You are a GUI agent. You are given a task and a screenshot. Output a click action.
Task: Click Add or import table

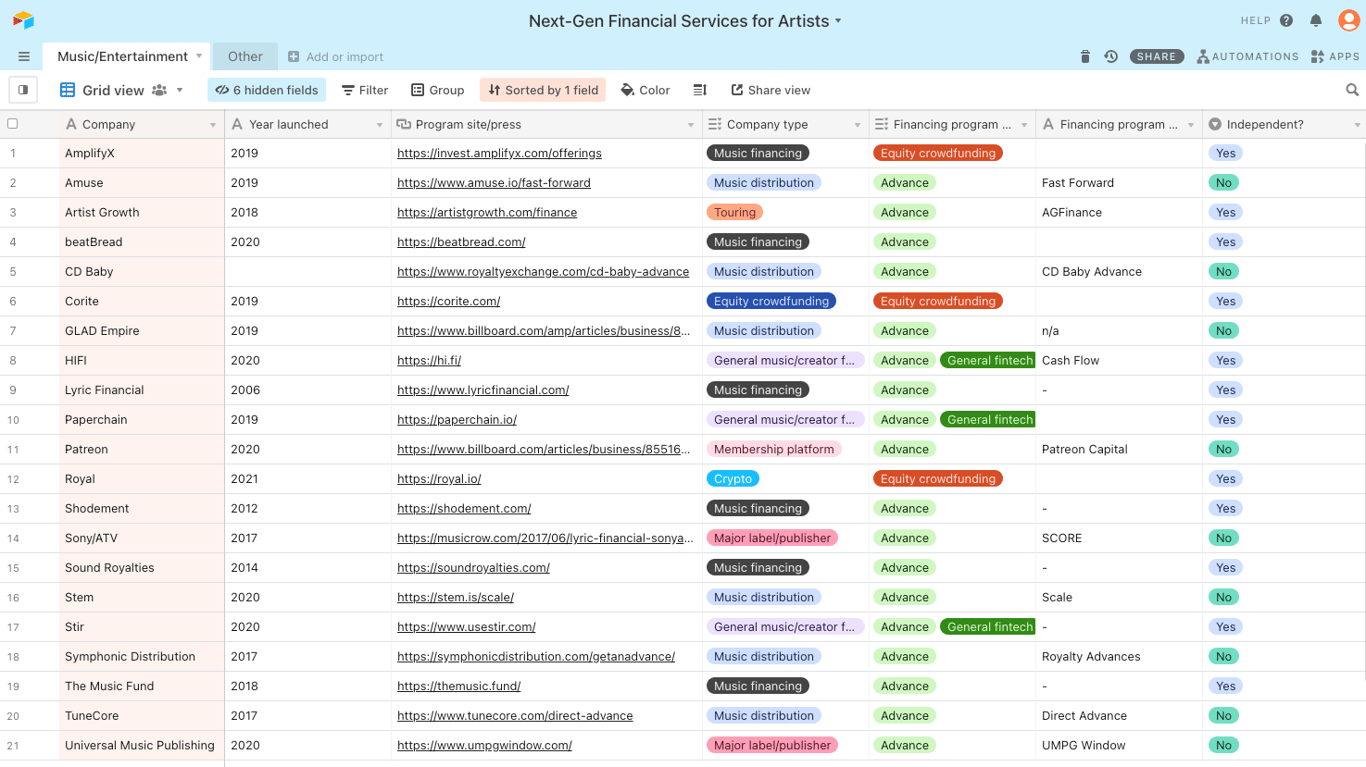335,57
